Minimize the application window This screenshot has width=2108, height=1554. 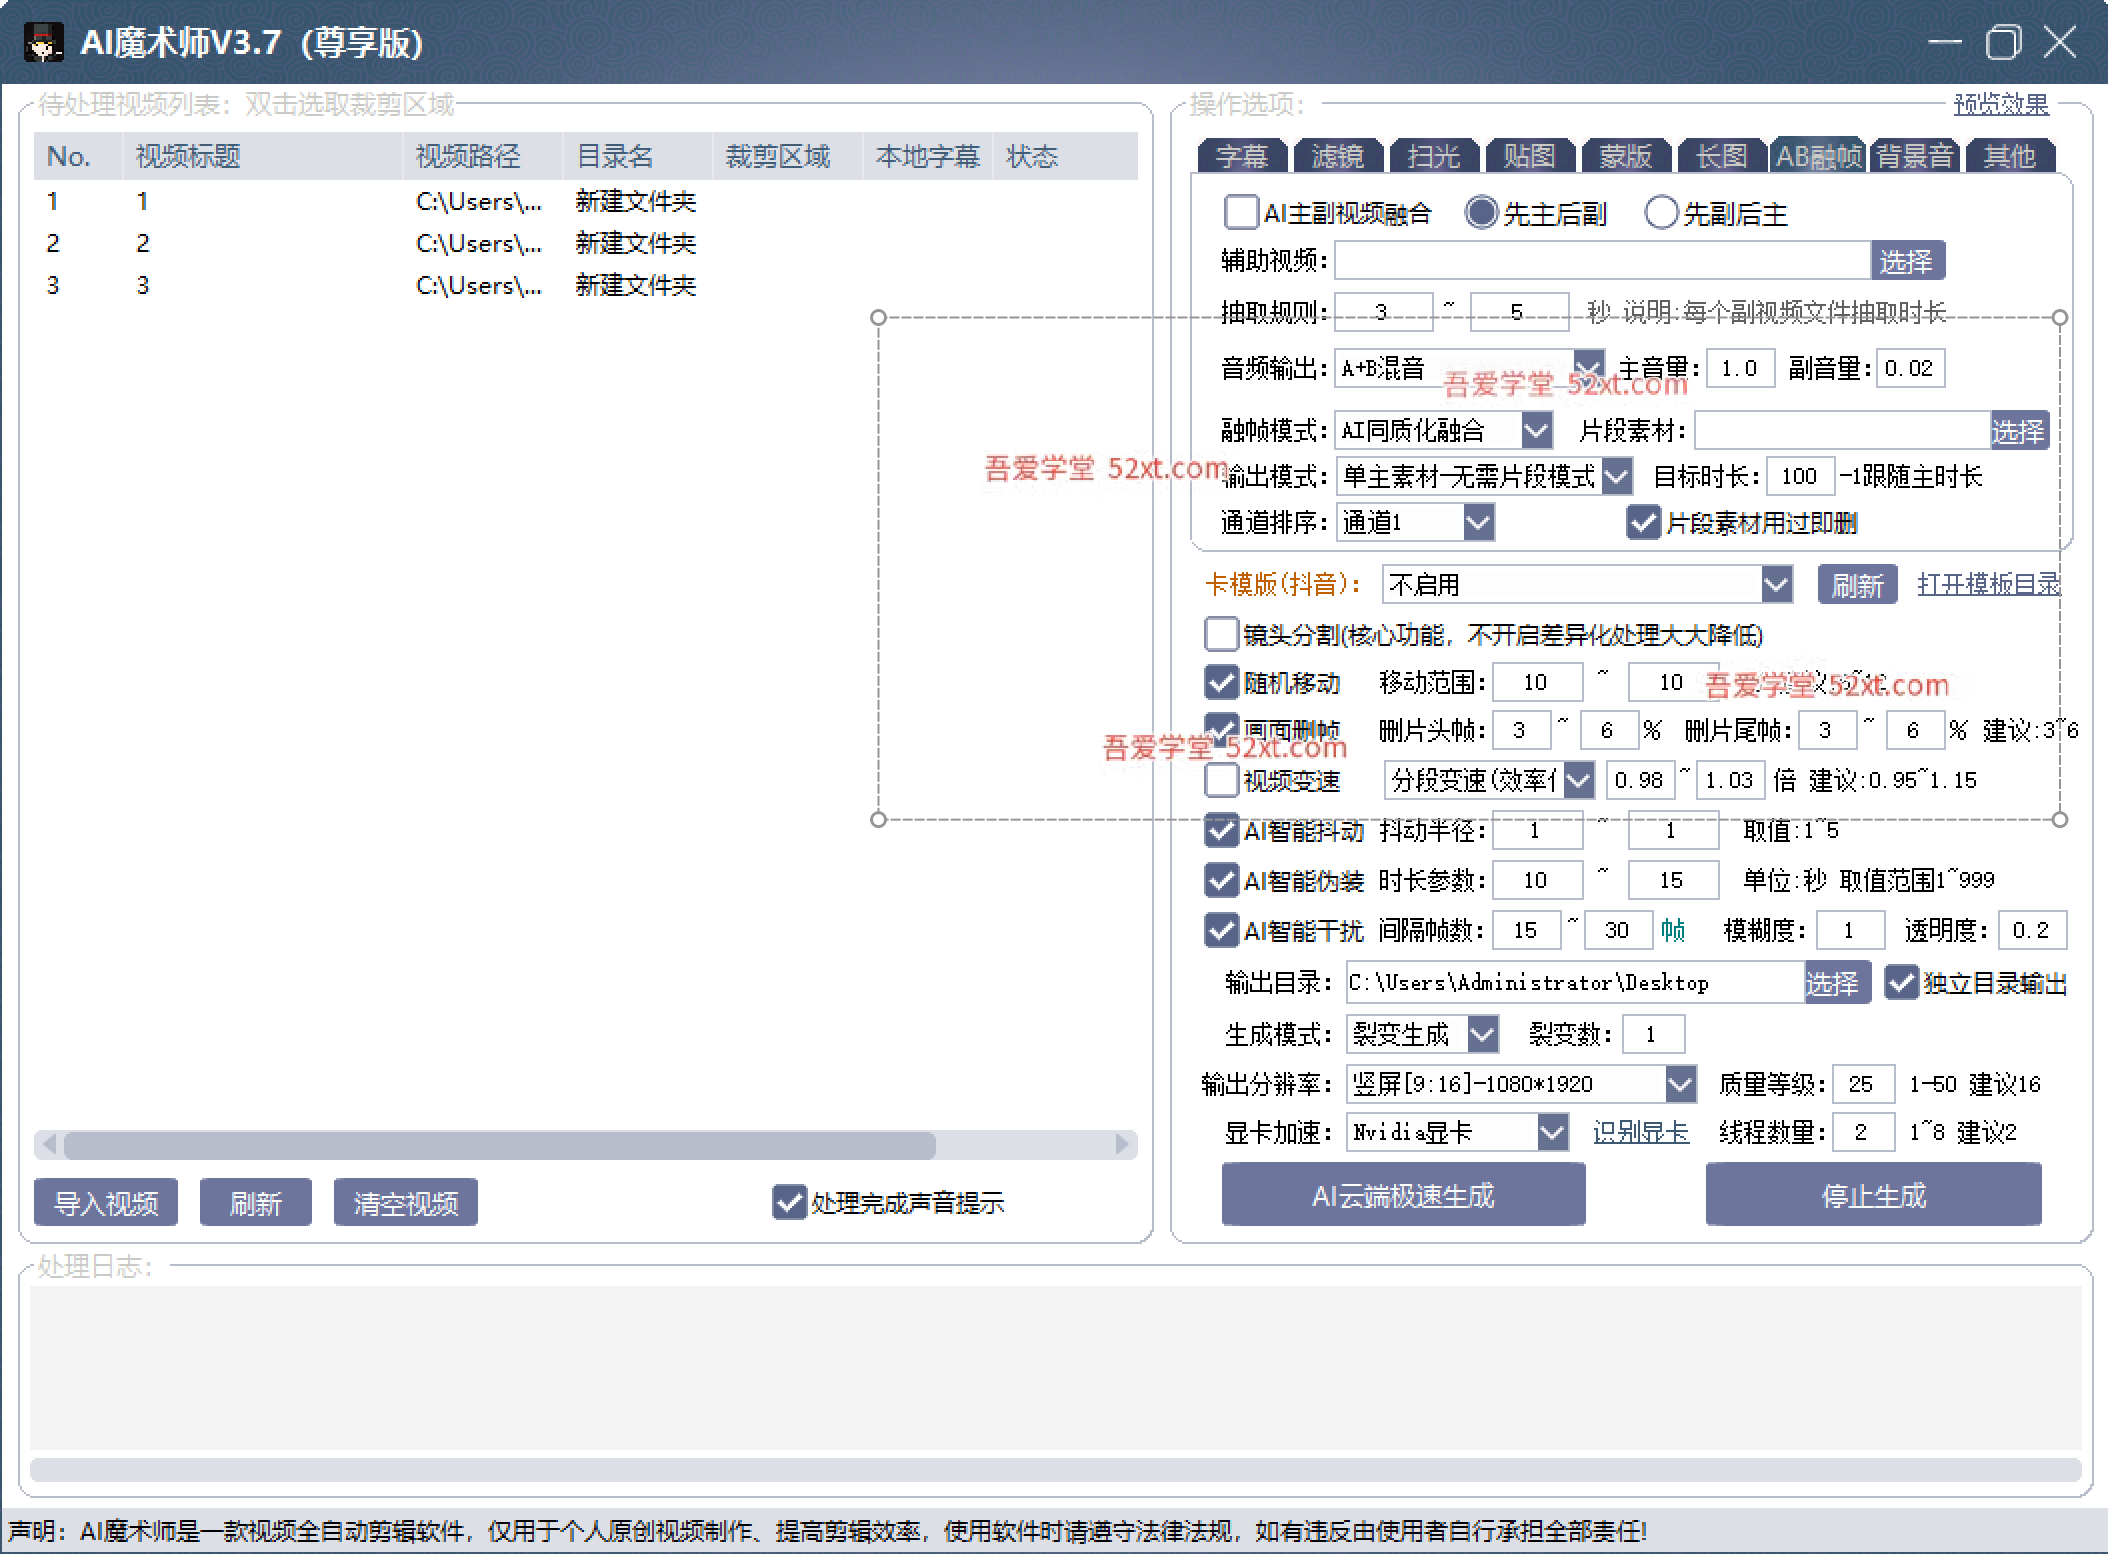[1945, 42]
